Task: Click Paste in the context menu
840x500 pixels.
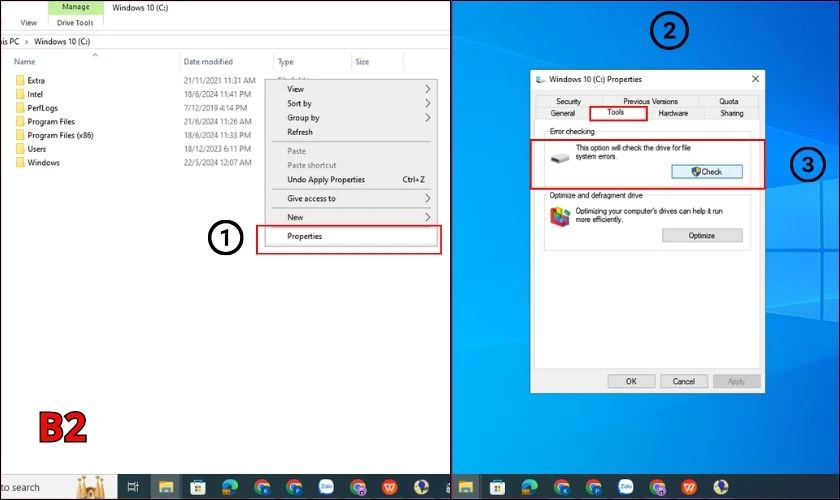Action: [x=296, y=151]
